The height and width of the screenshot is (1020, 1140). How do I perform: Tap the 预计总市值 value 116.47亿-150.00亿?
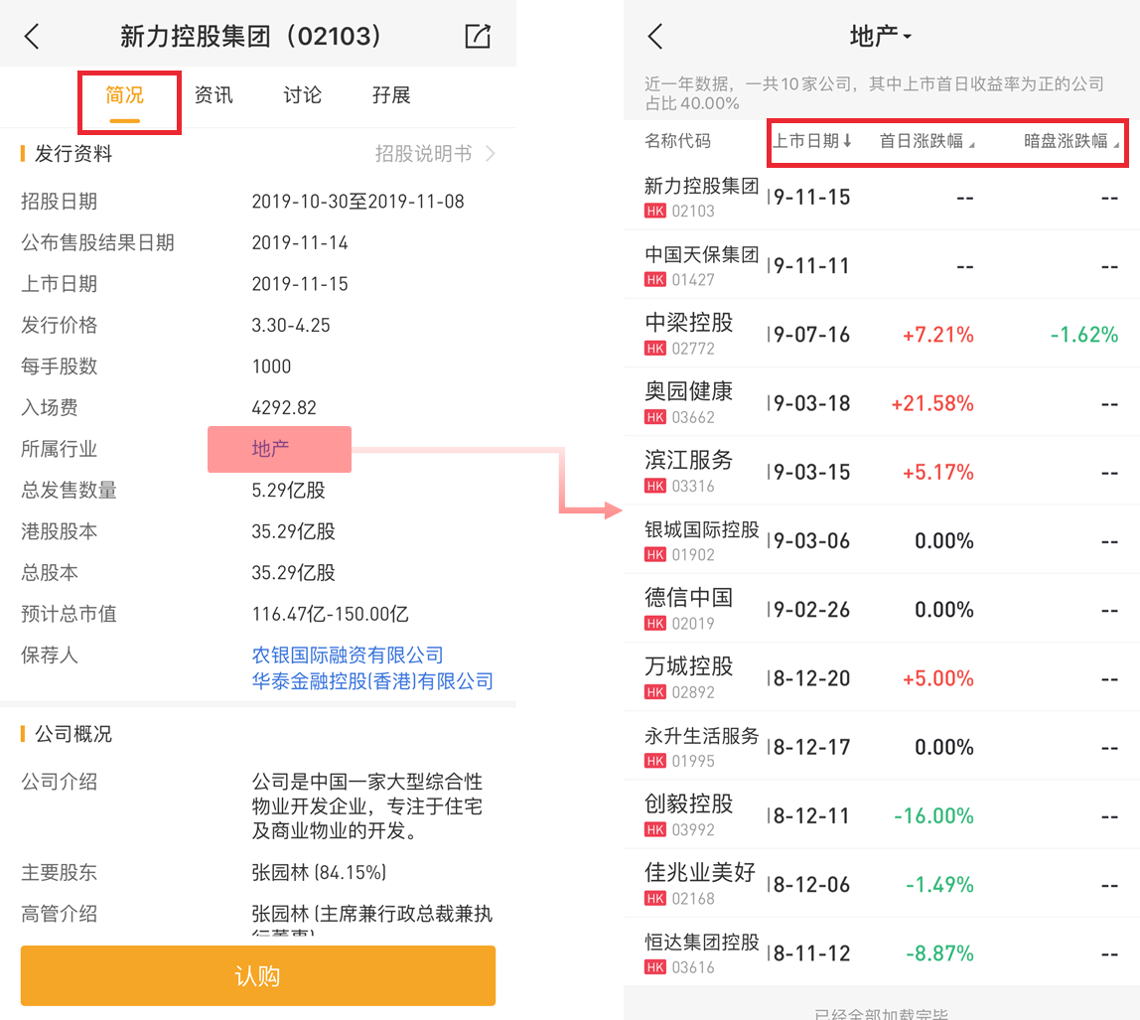[330, 614]
